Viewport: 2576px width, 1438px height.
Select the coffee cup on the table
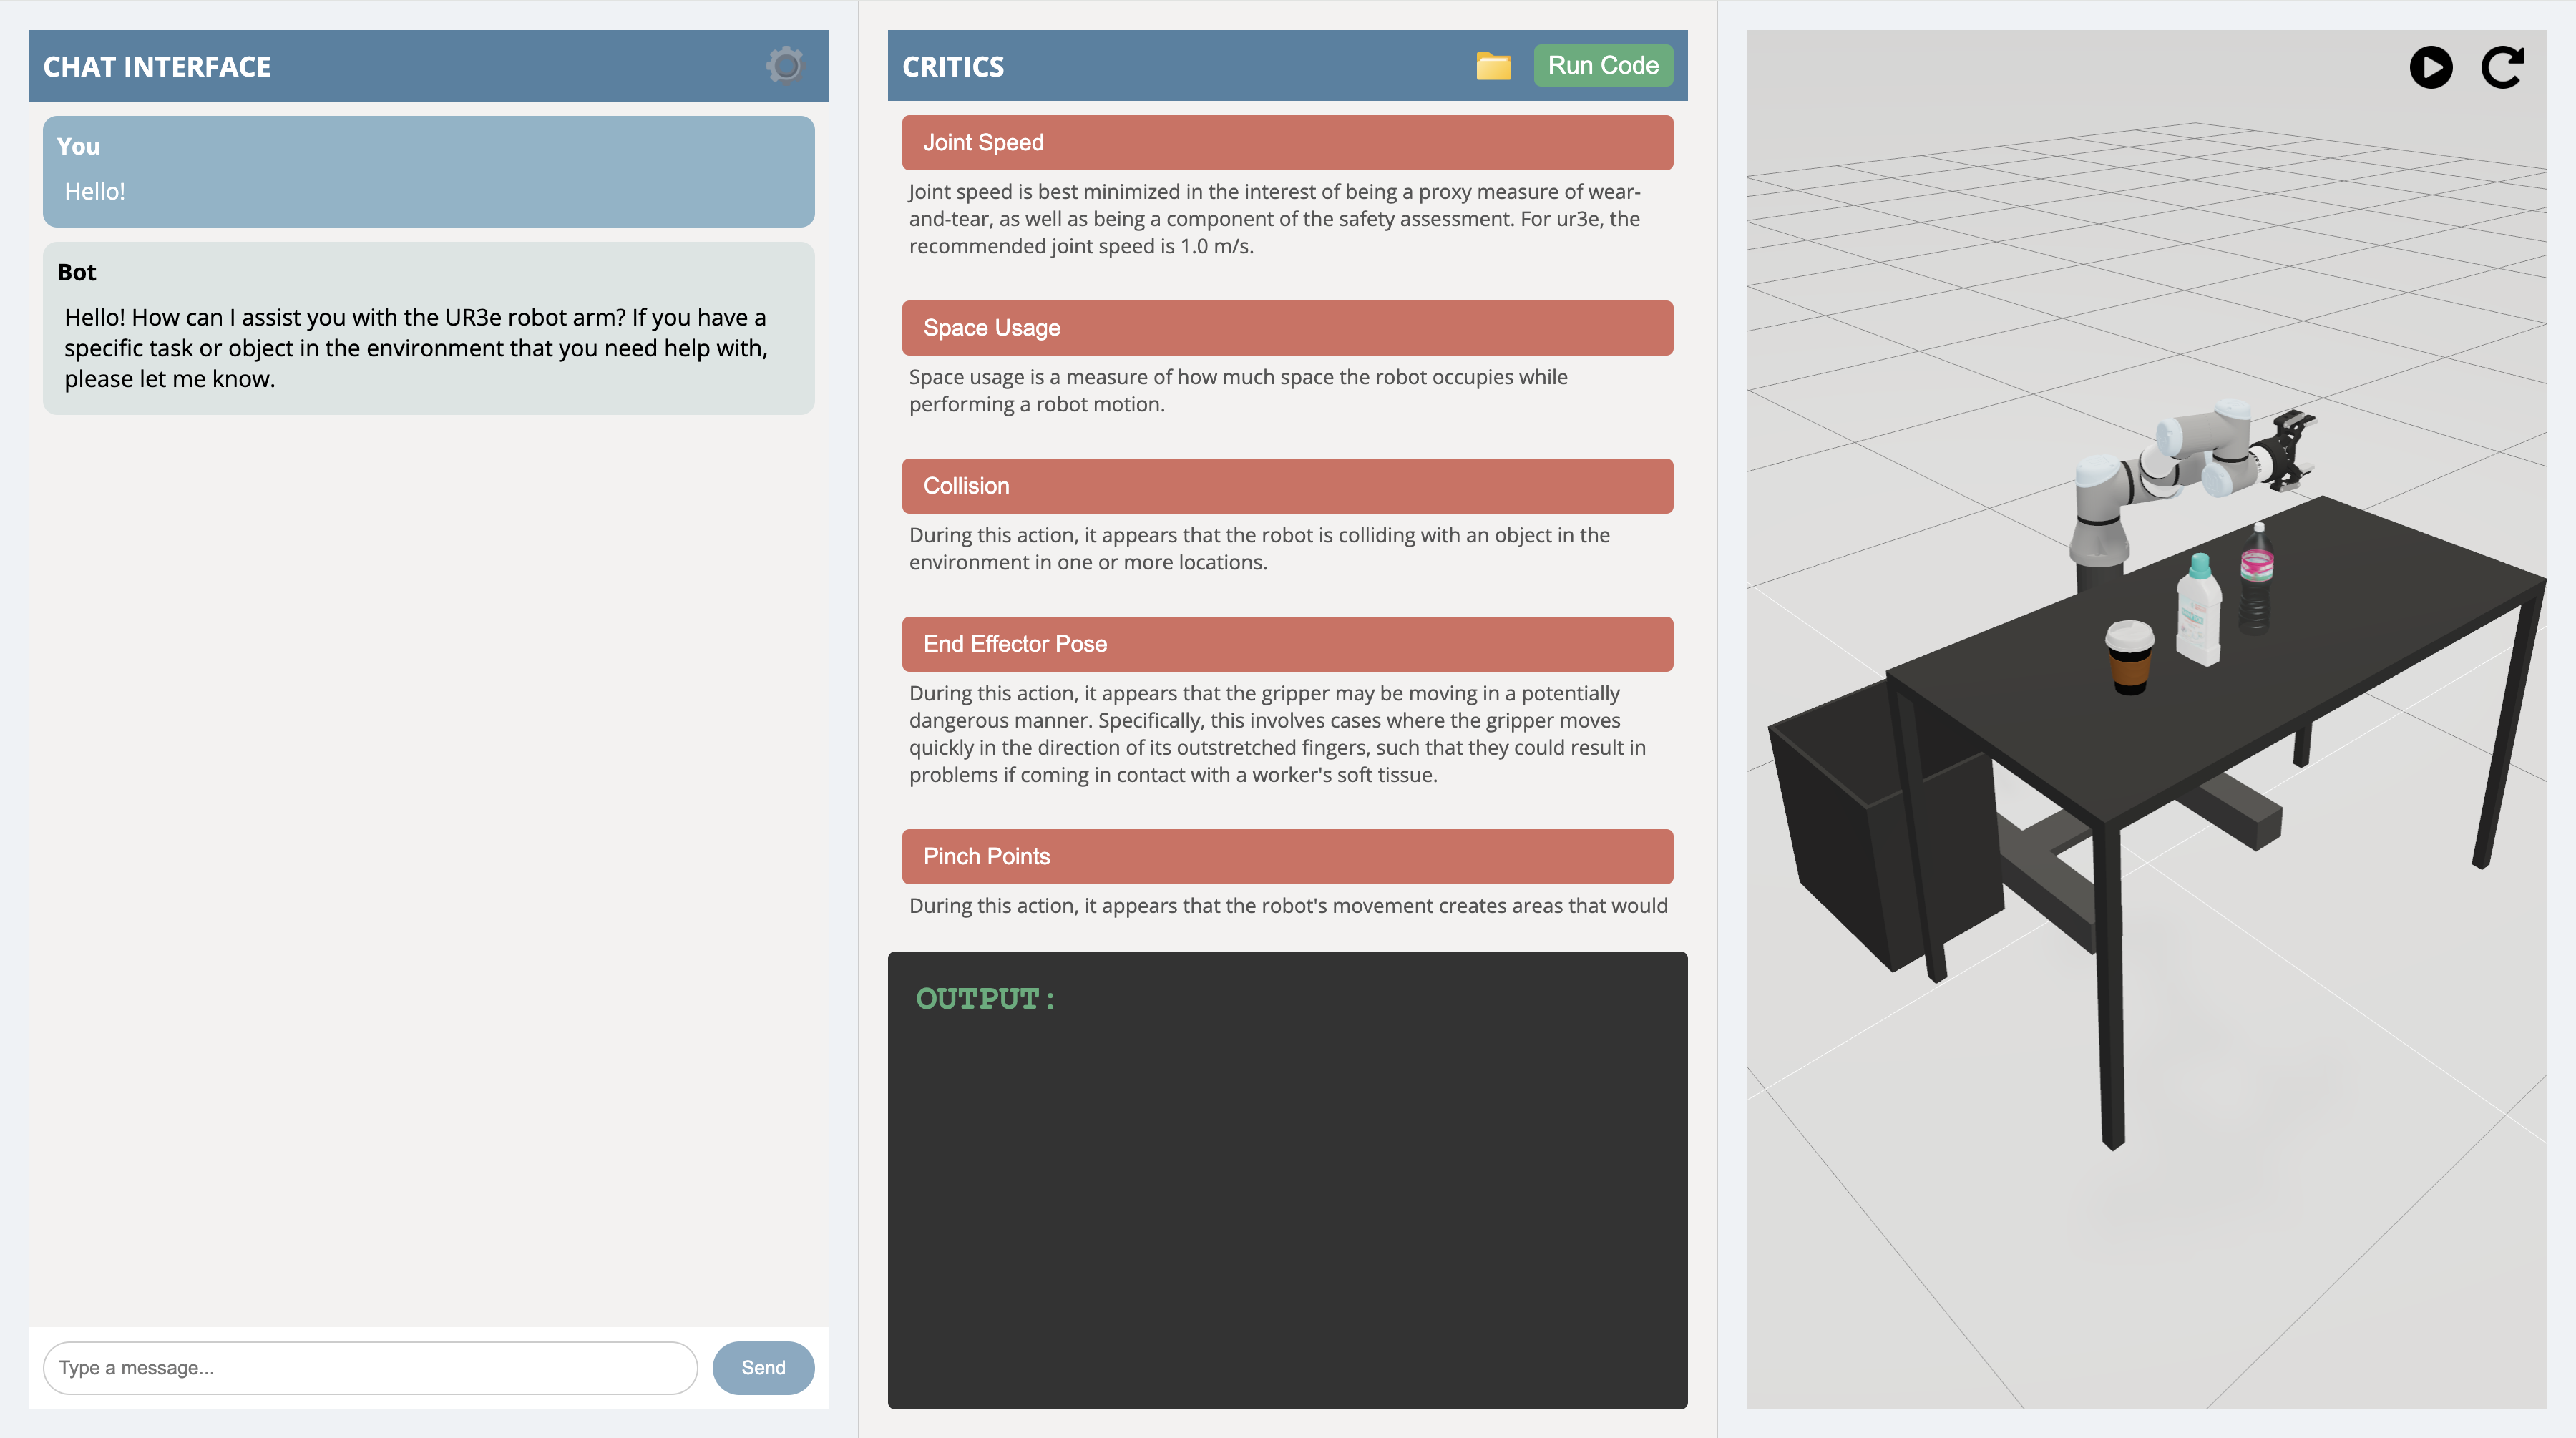click(2129, 657)
